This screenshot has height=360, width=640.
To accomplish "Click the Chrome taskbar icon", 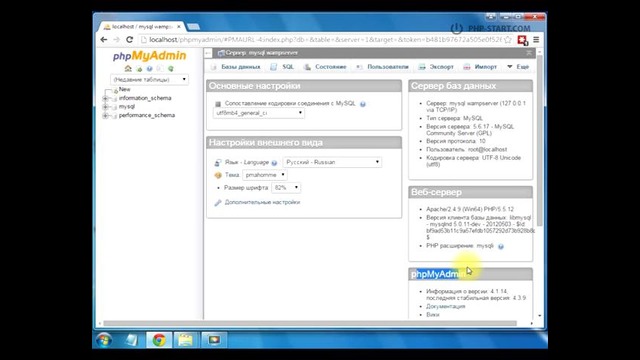I will 159,340.
